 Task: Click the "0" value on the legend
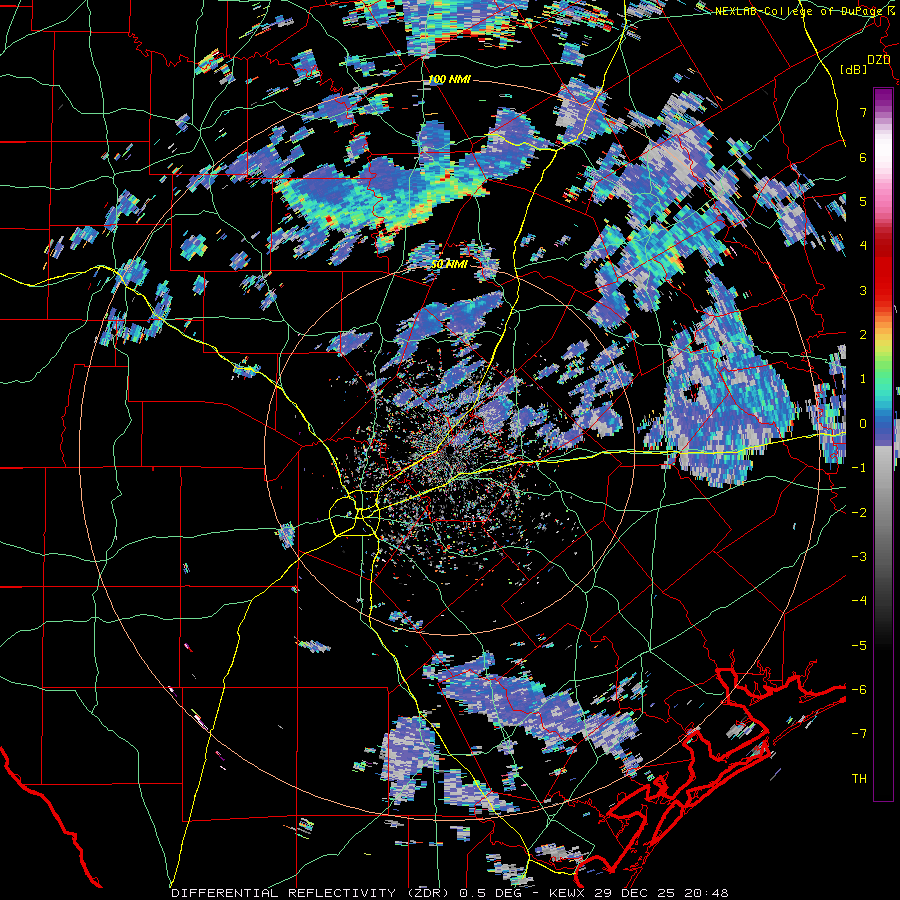point(863,424)
